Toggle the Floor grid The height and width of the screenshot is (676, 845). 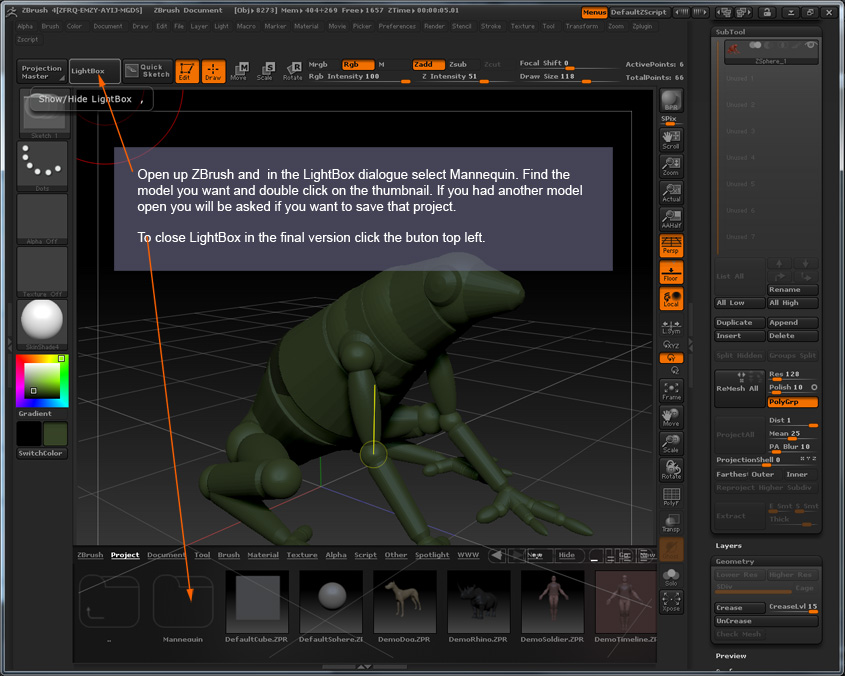tap(671, 272)
